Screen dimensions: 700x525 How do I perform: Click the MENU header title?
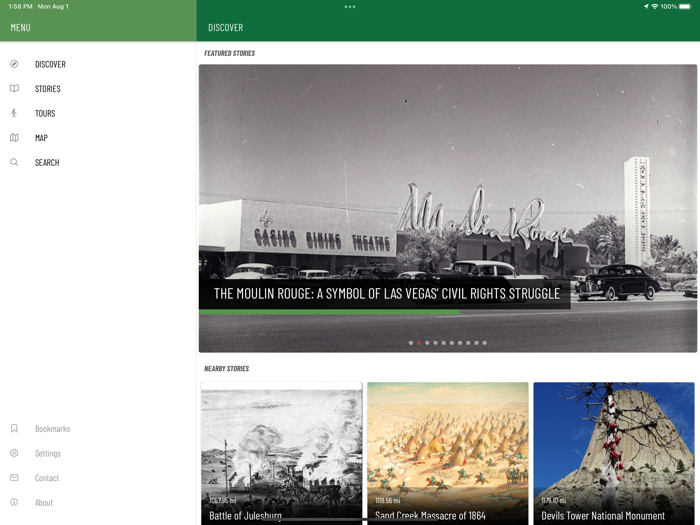click(21, 28)
